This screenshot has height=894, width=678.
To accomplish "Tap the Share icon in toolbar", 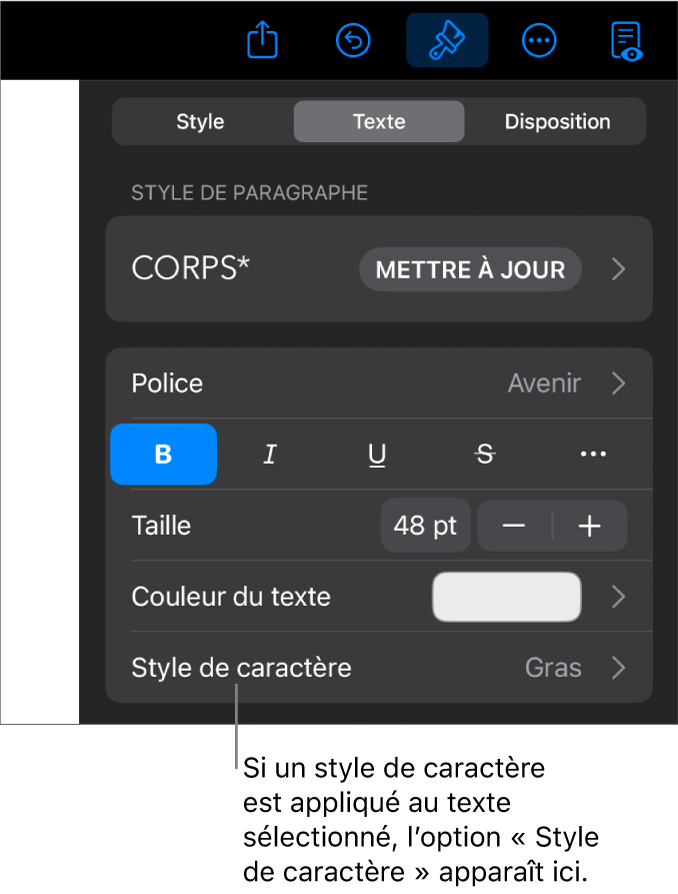I will (x=262, y=41).
